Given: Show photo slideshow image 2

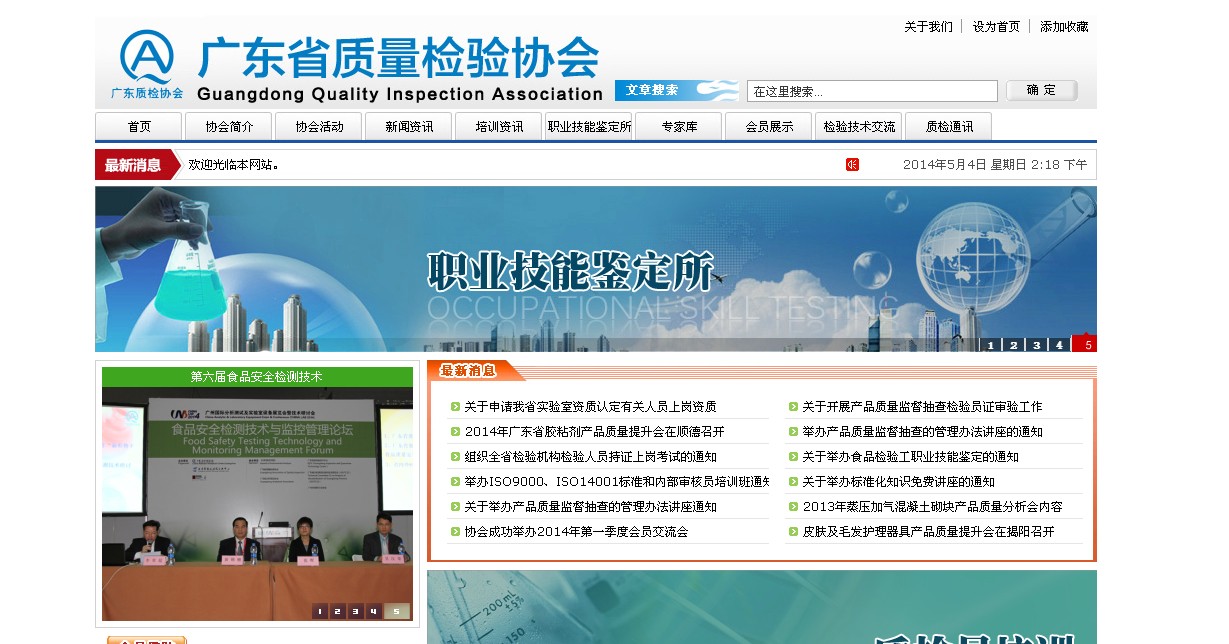Looking at the screenshot, I should (x=338, y=611).
